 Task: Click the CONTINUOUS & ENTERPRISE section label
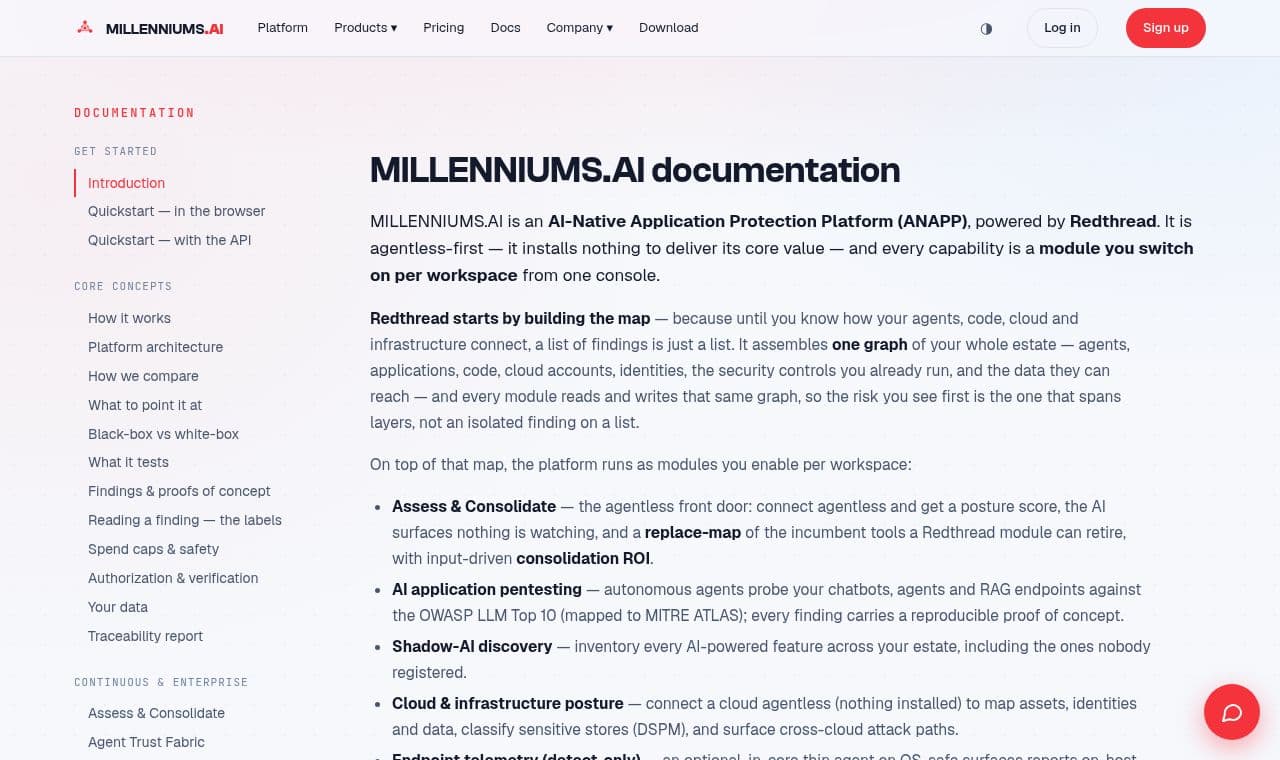tap(161, 682)
